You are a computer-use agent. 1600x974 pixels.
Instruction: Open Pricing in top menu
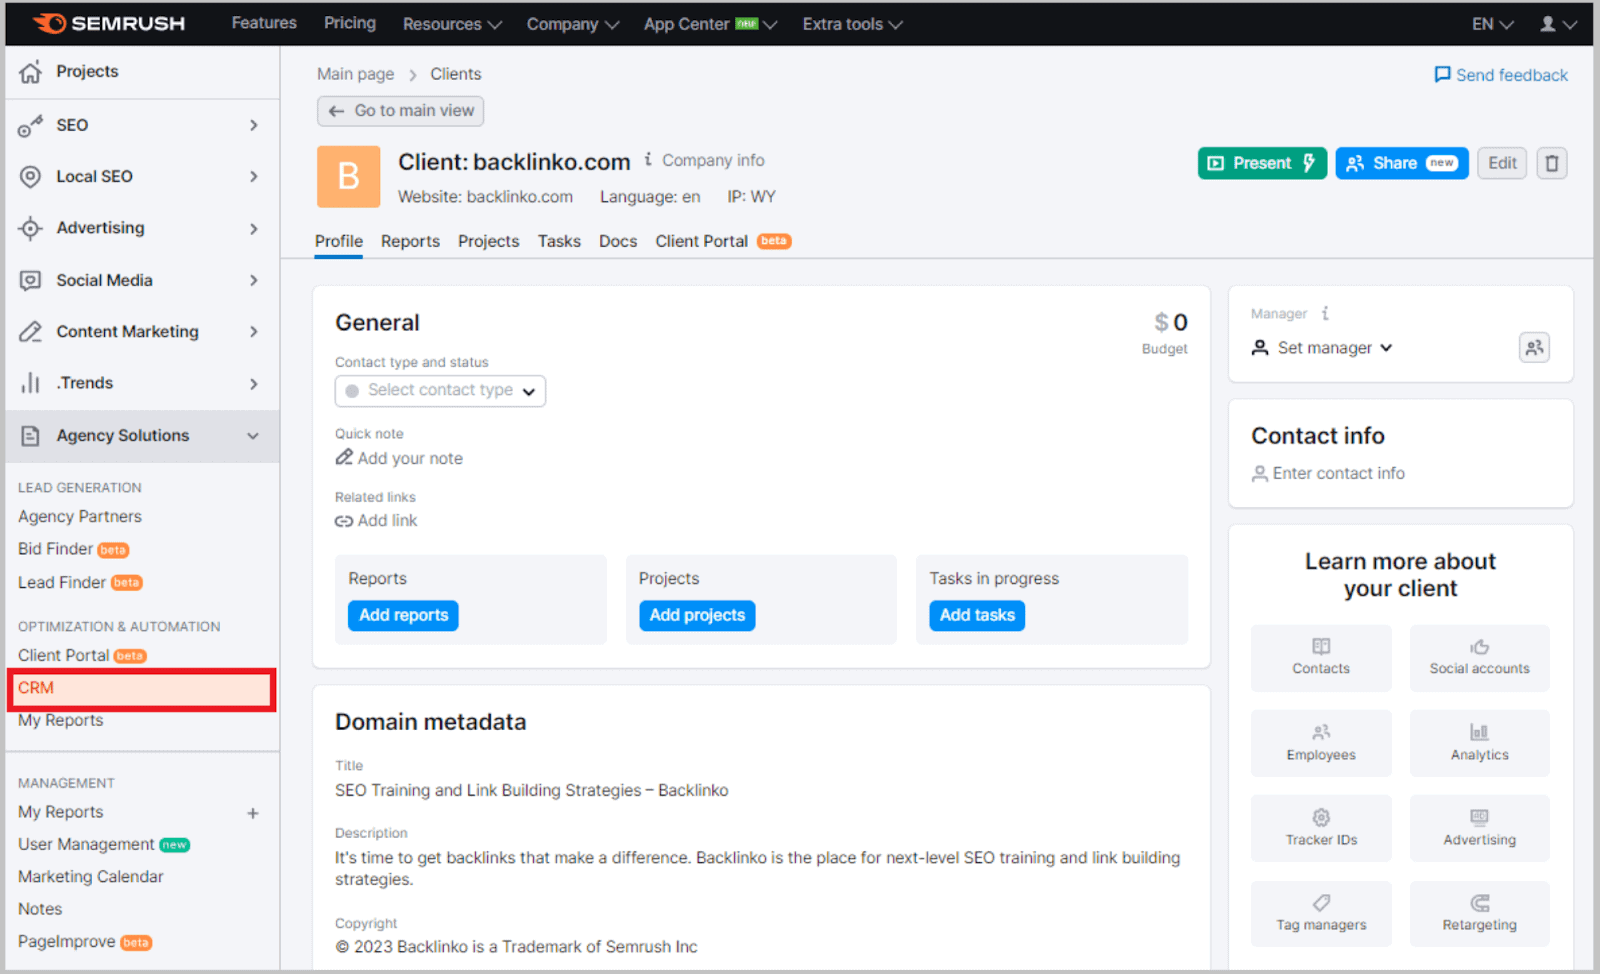(x=350, y=23)
